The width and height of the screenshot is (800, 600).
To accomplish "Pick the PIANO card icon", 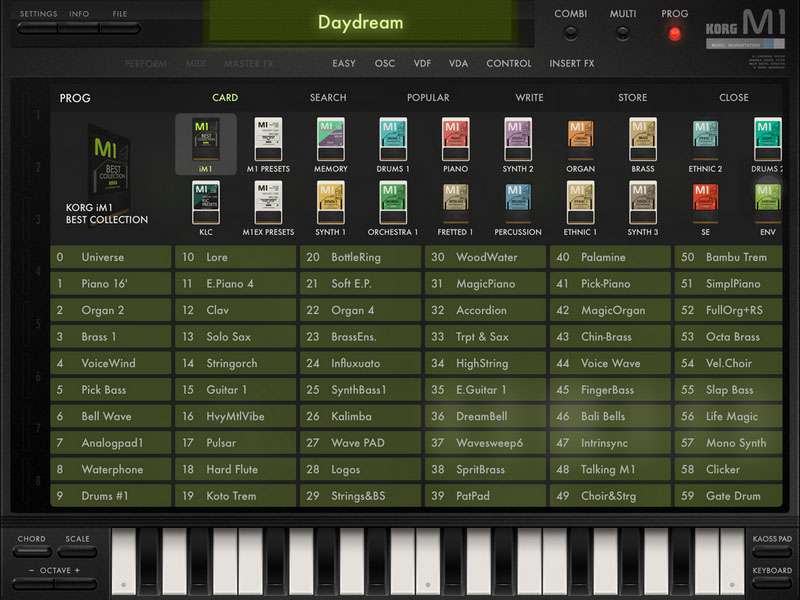I will pyautogui.click(x=455, y=138).
